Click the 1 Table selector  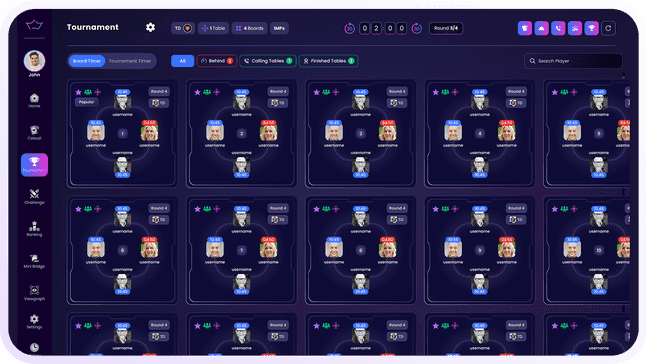pyautogui.click(x=213, y=28)
